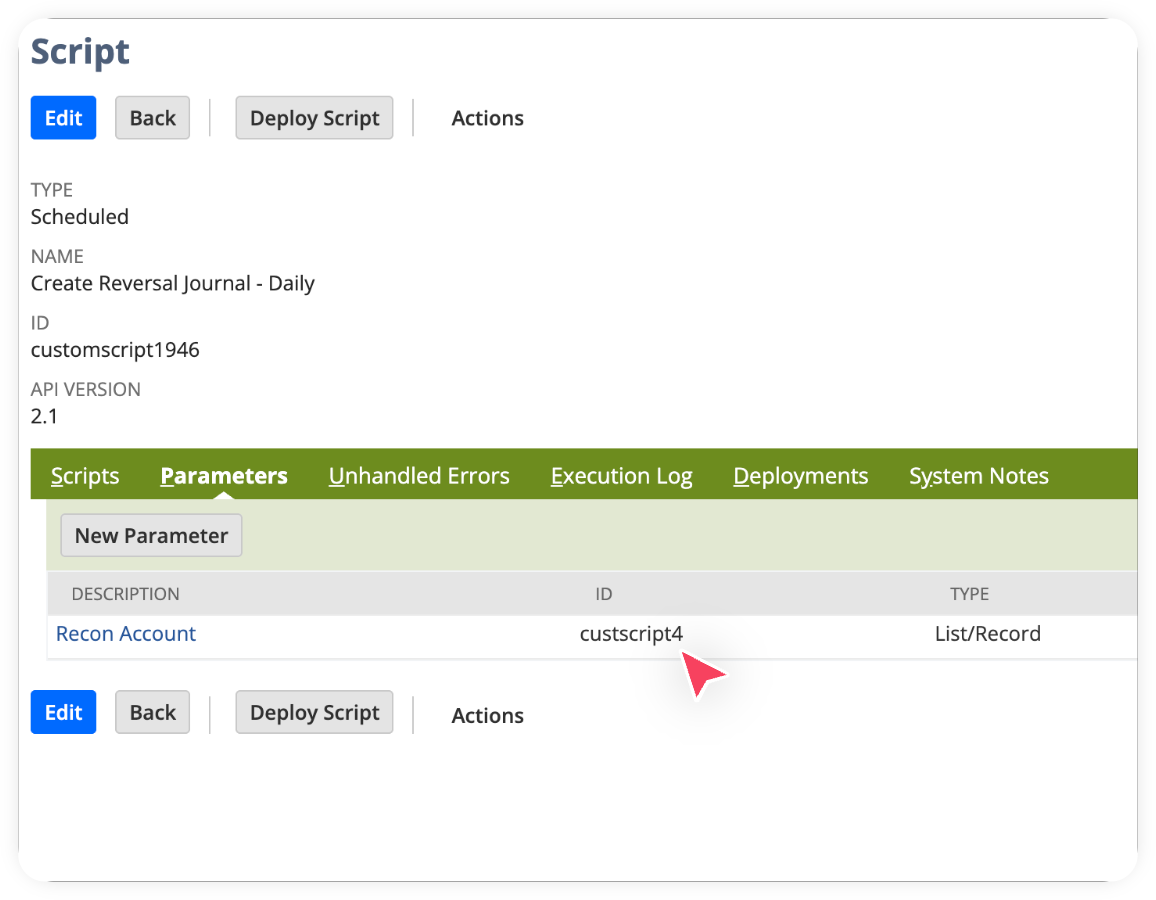Screen dimensions: 1156x900
Task: Open the Scripts tab
Action: pos(85,476)
